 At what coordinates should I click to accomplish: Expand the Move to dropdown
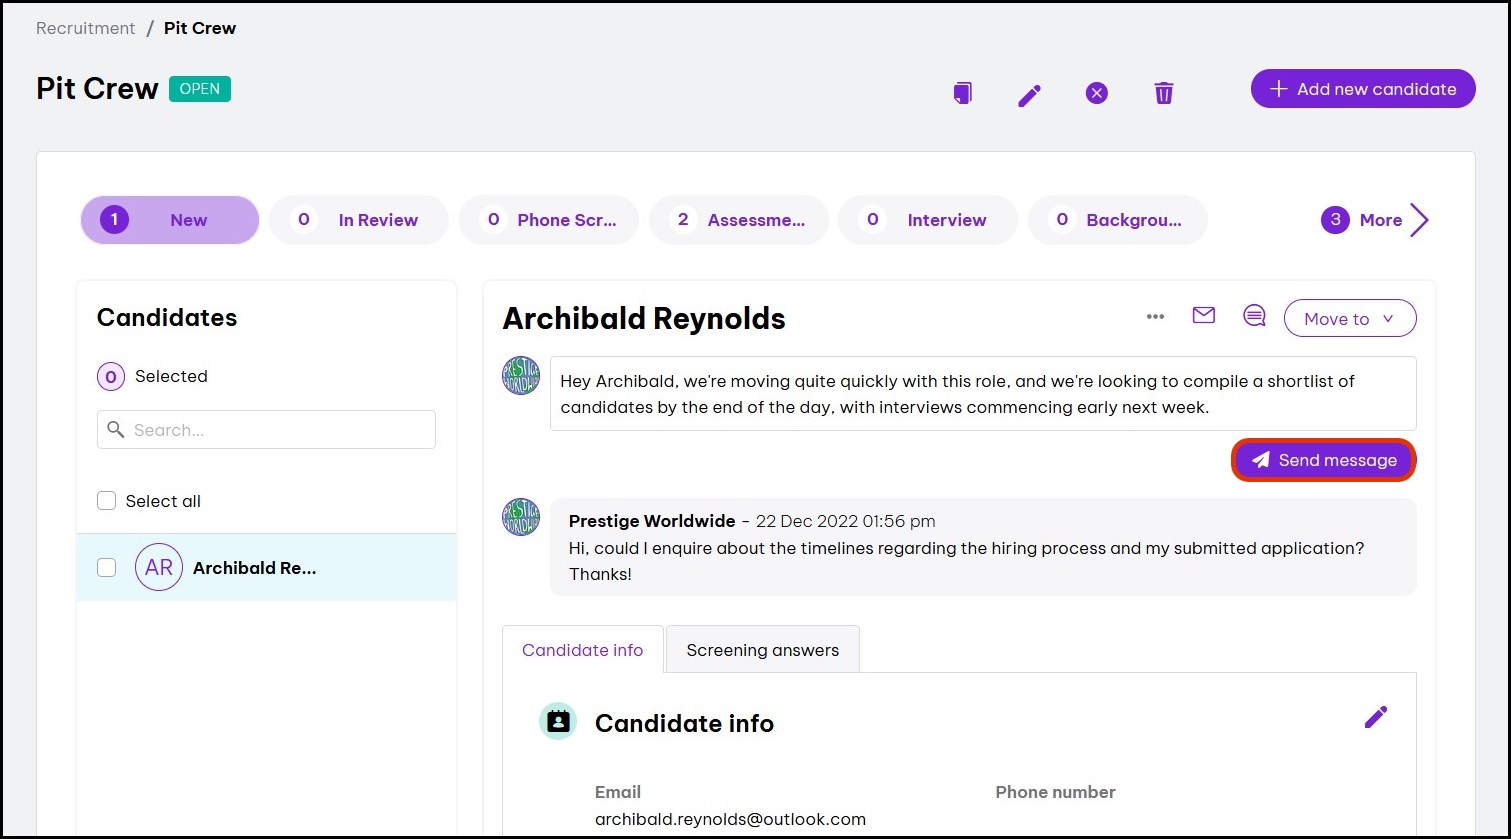tap(1349, 318)
